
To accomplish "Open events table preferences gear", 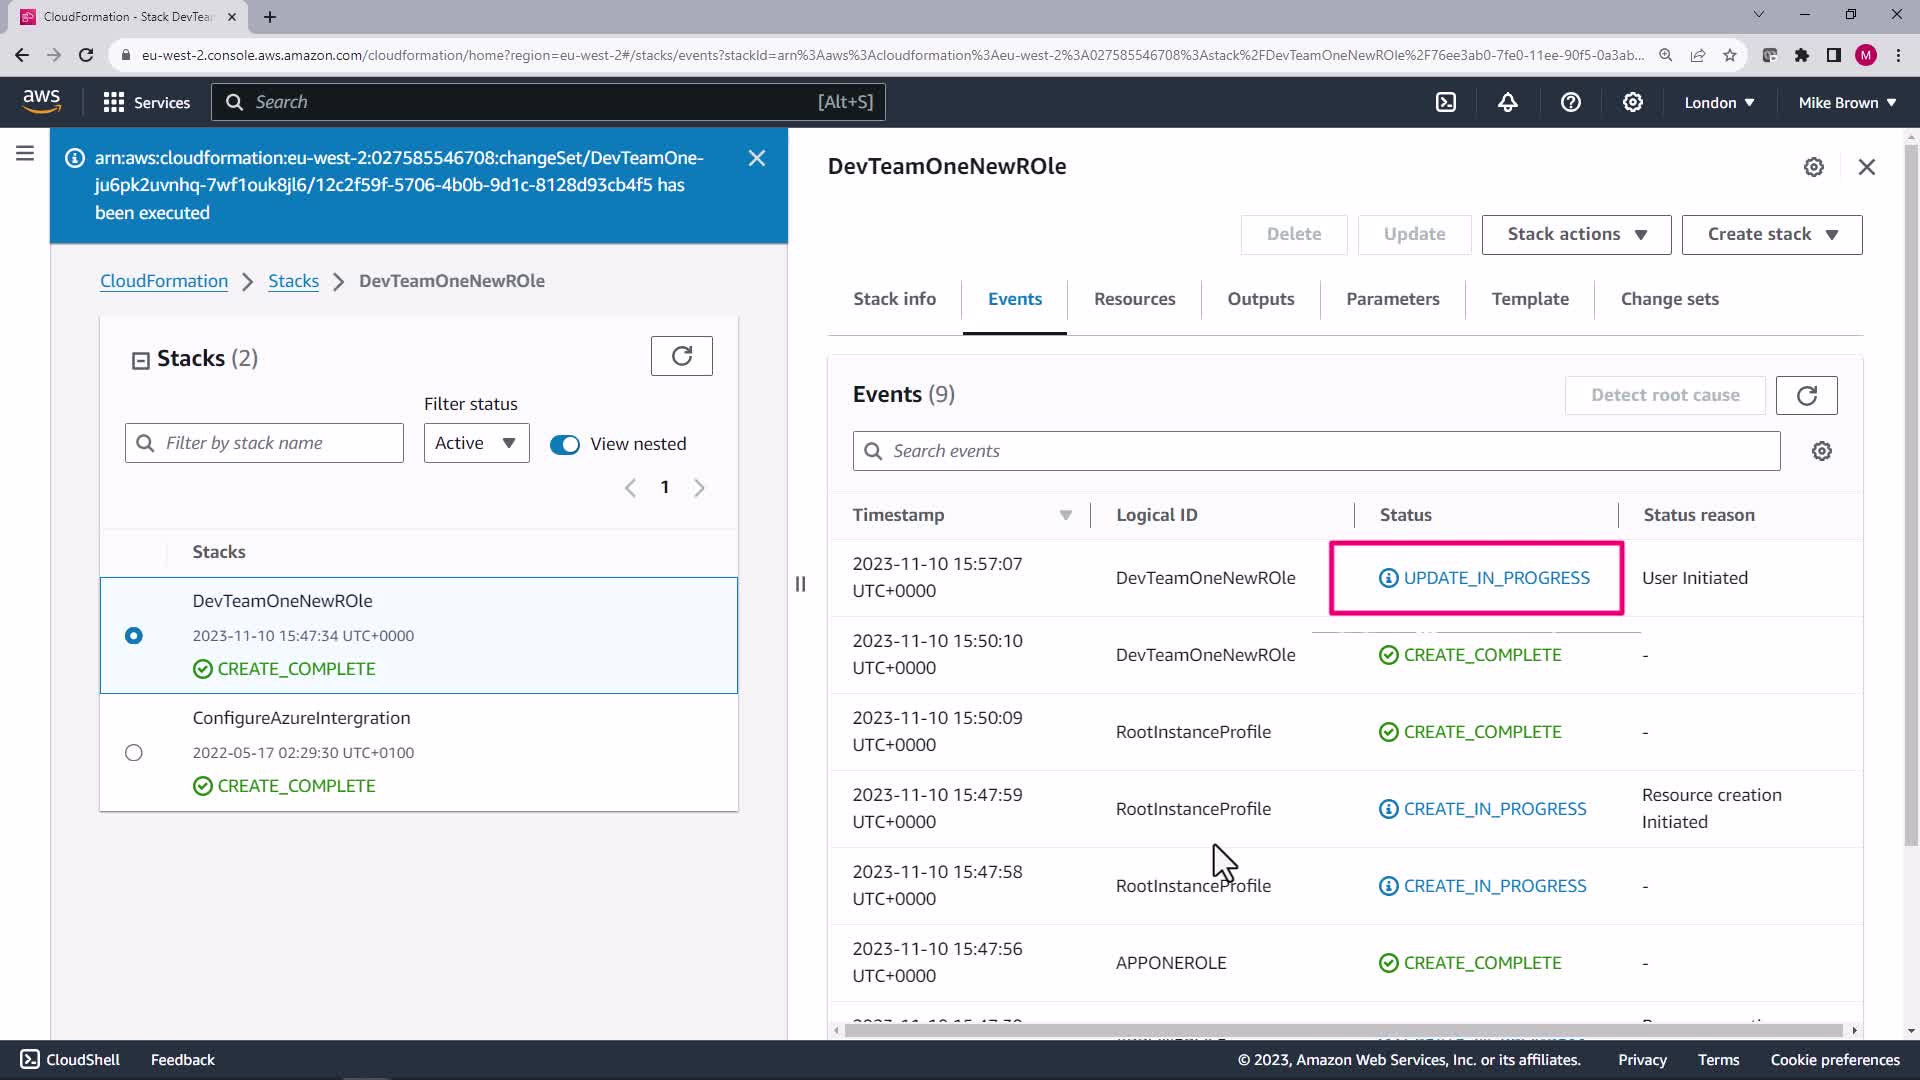I will coord(1821,451).
